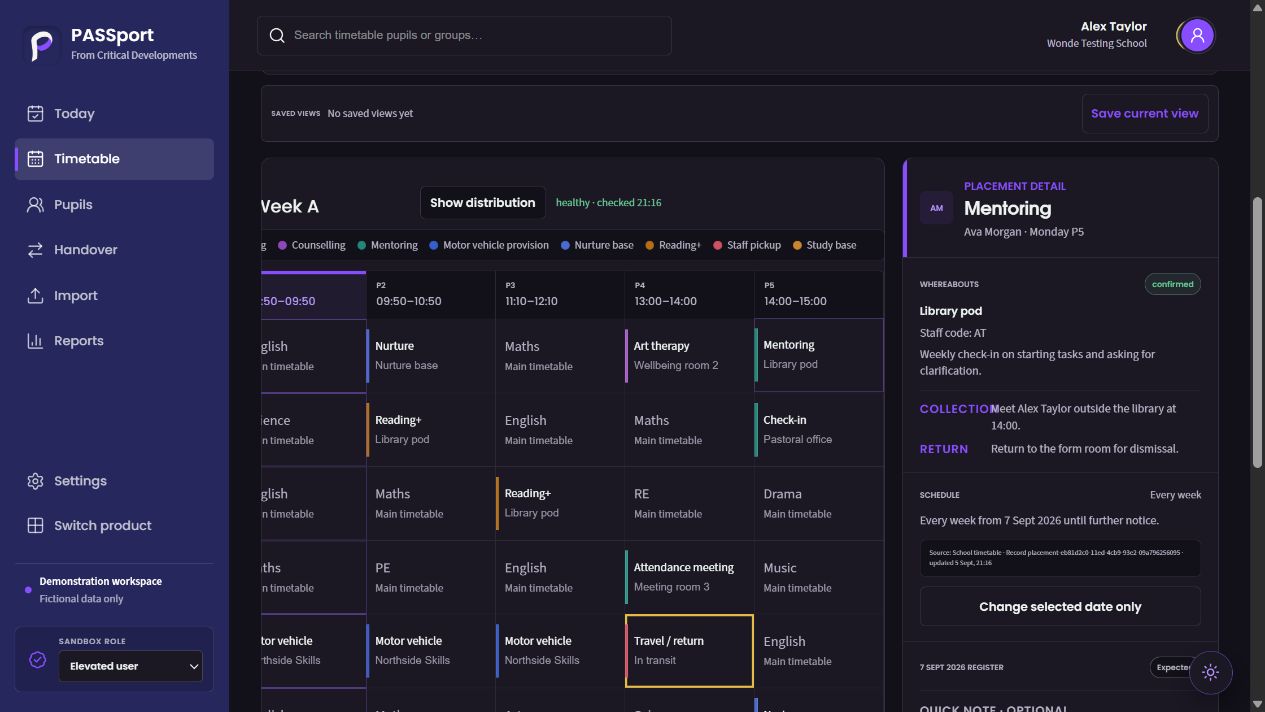Click the Drama Main timetable cell

point(819,503)
